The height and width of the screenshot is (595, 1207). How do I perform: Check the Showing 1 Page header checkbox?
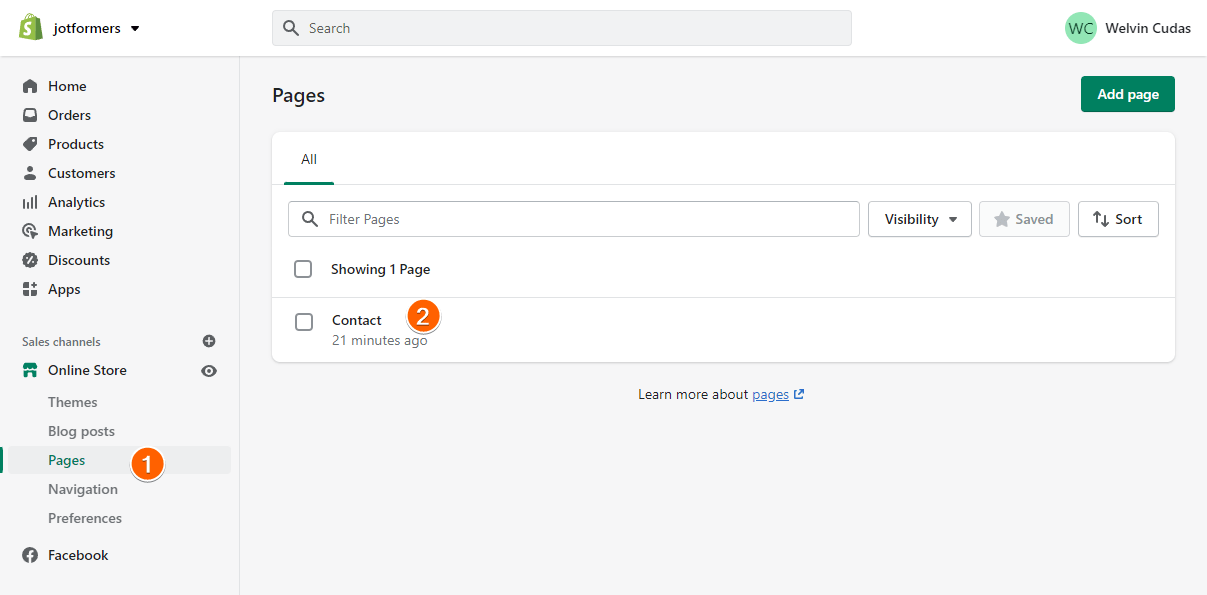[303, 269]
